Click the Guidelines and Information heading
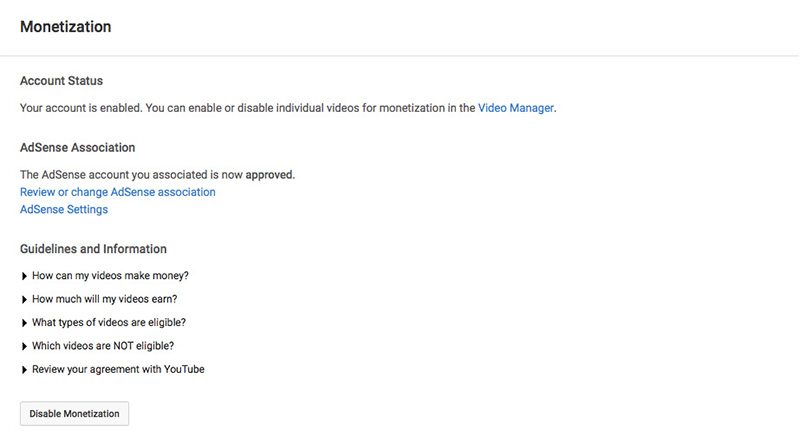This screenshot has height=437, width=800. click(93, 248)
